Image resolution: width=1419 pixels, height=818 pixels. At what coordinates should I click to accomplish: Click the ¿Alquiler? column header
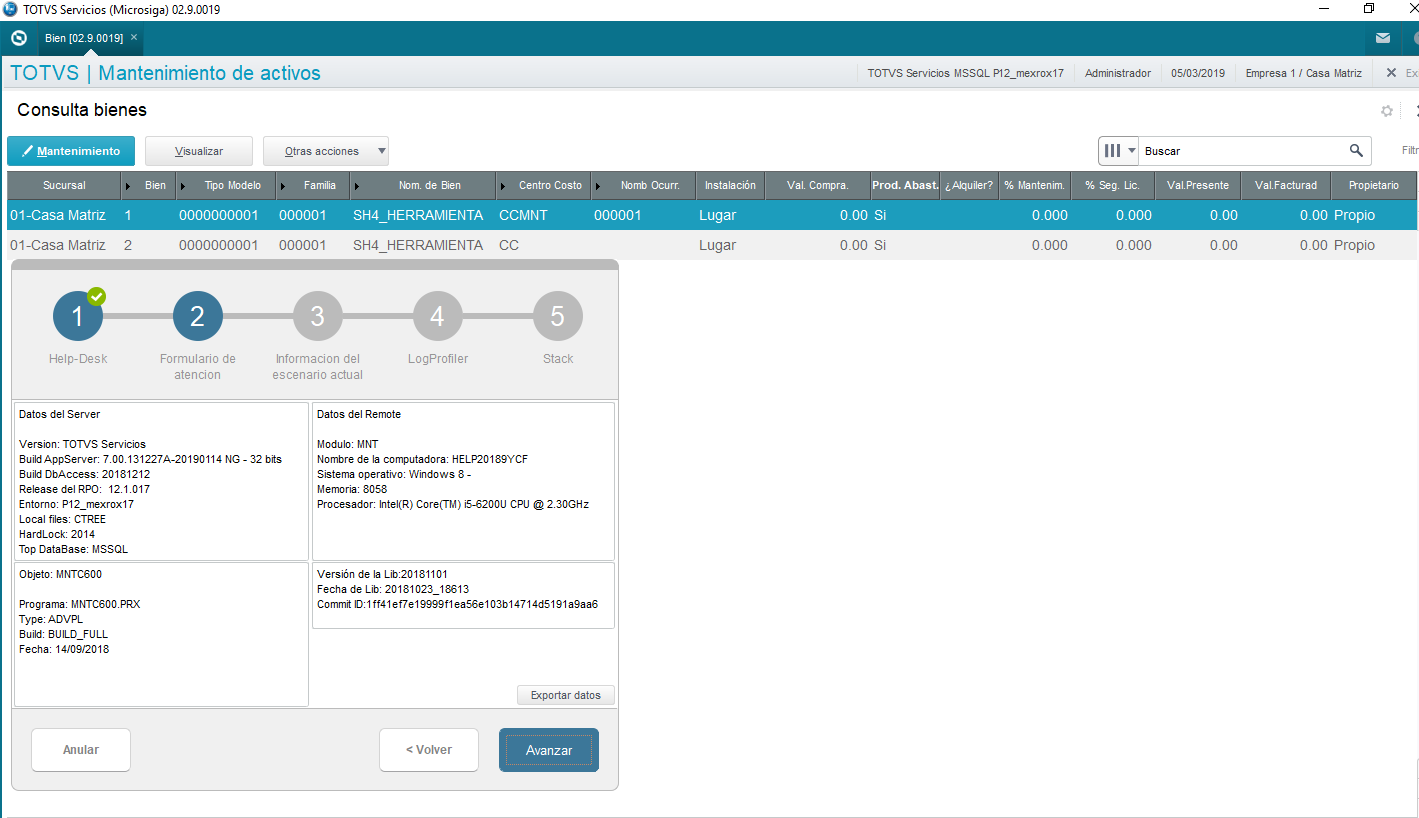pos(969,185)
